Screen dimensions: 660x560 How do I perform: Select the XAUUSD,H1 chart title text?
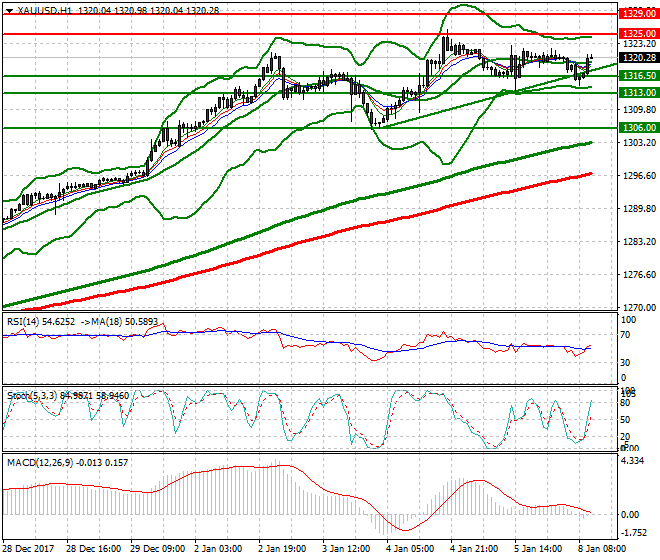click(x=45, y=11)
